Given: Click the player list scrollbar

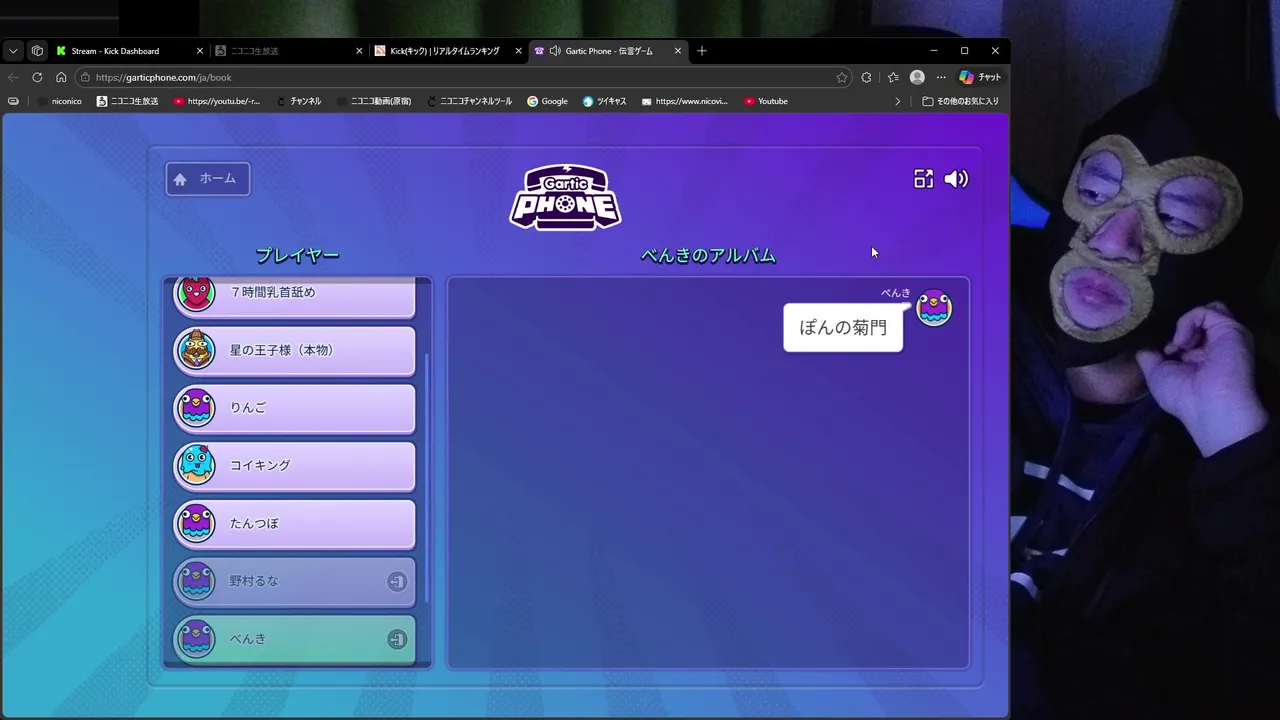Looking at the screenshot, I should (427, 478).
